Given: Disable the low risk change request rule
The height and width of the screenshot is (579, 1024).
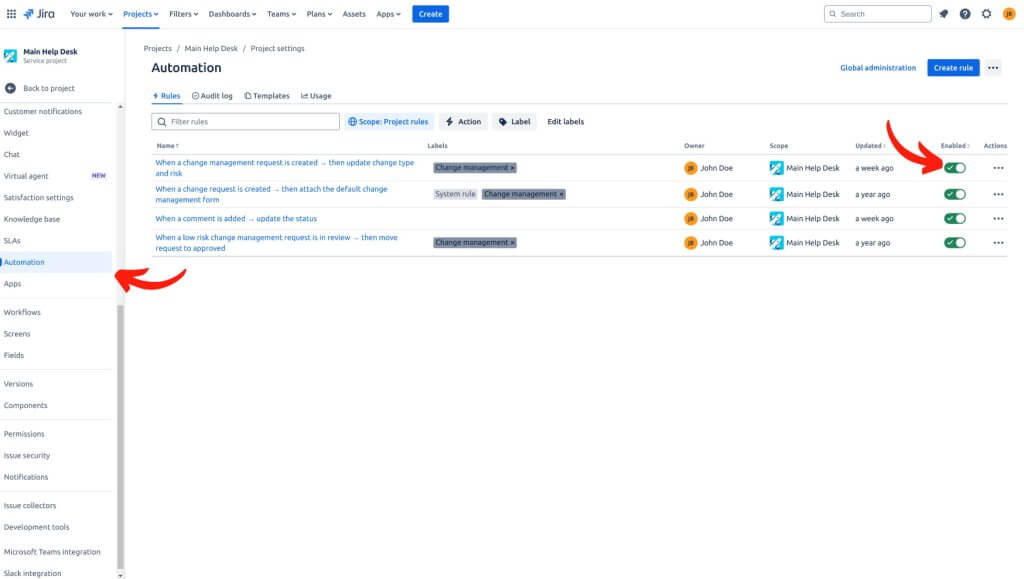Looking at the screenshot, I should tap(954, 242).
